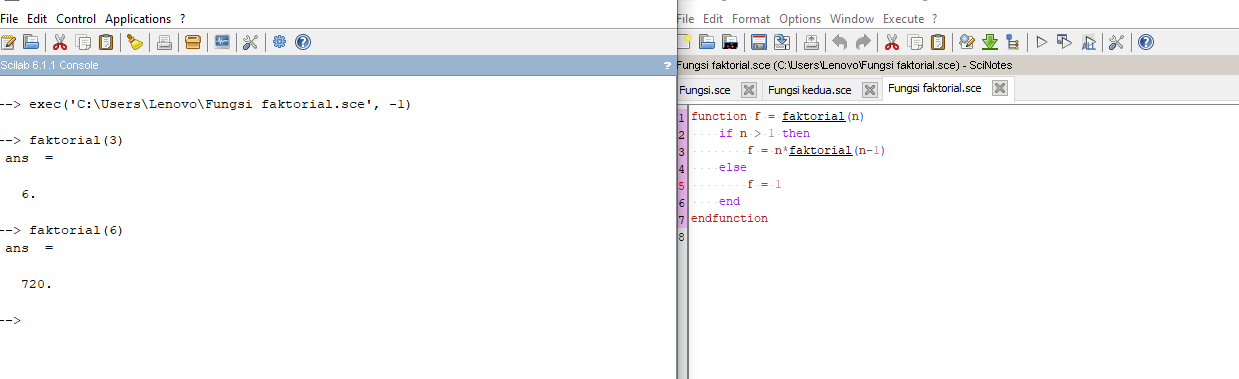
Task: Open SciNotes Format menu
Action: pyautogui.click(x=751, y=18)
